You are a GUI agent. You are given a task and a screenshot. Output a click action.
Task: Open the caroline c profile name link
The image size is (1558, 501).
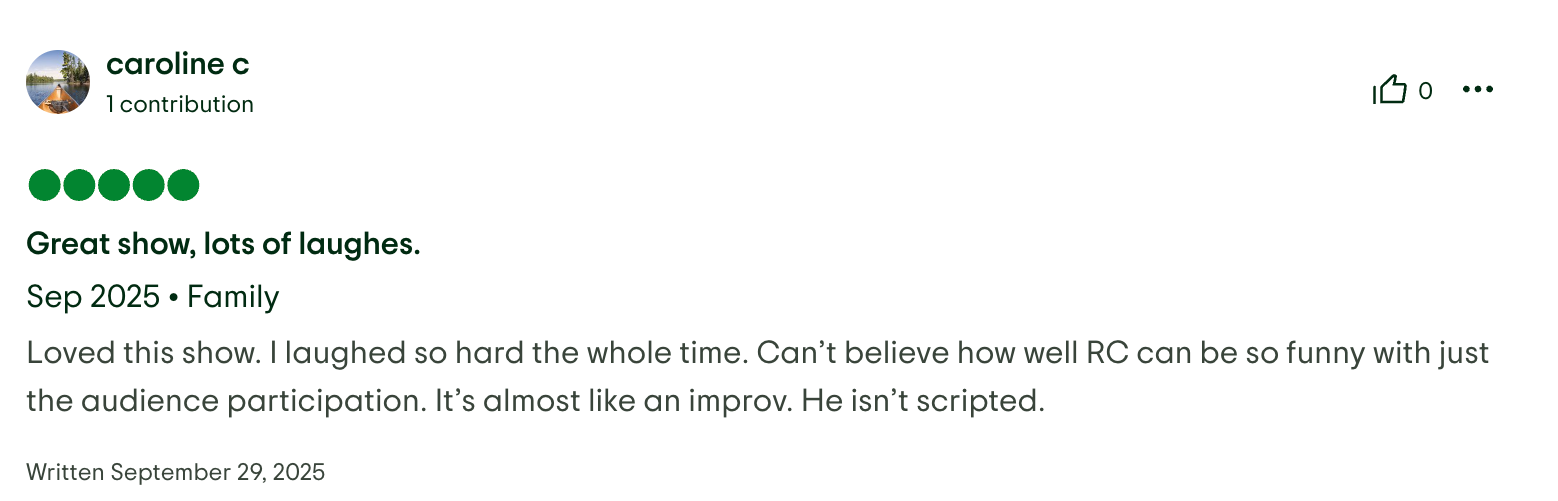click(x=177, y=64)
